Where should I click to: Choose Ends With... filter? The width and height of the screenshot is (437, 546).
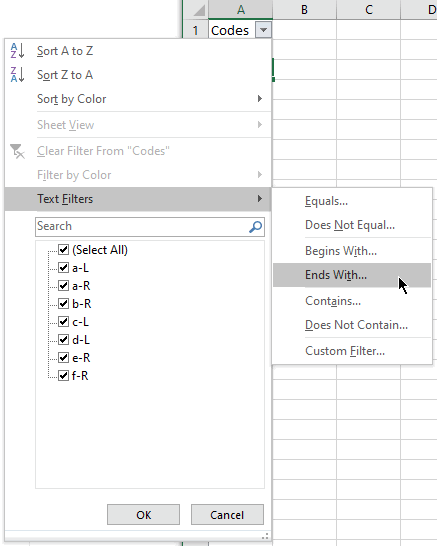pyautogui.click(x=352, y=275)
